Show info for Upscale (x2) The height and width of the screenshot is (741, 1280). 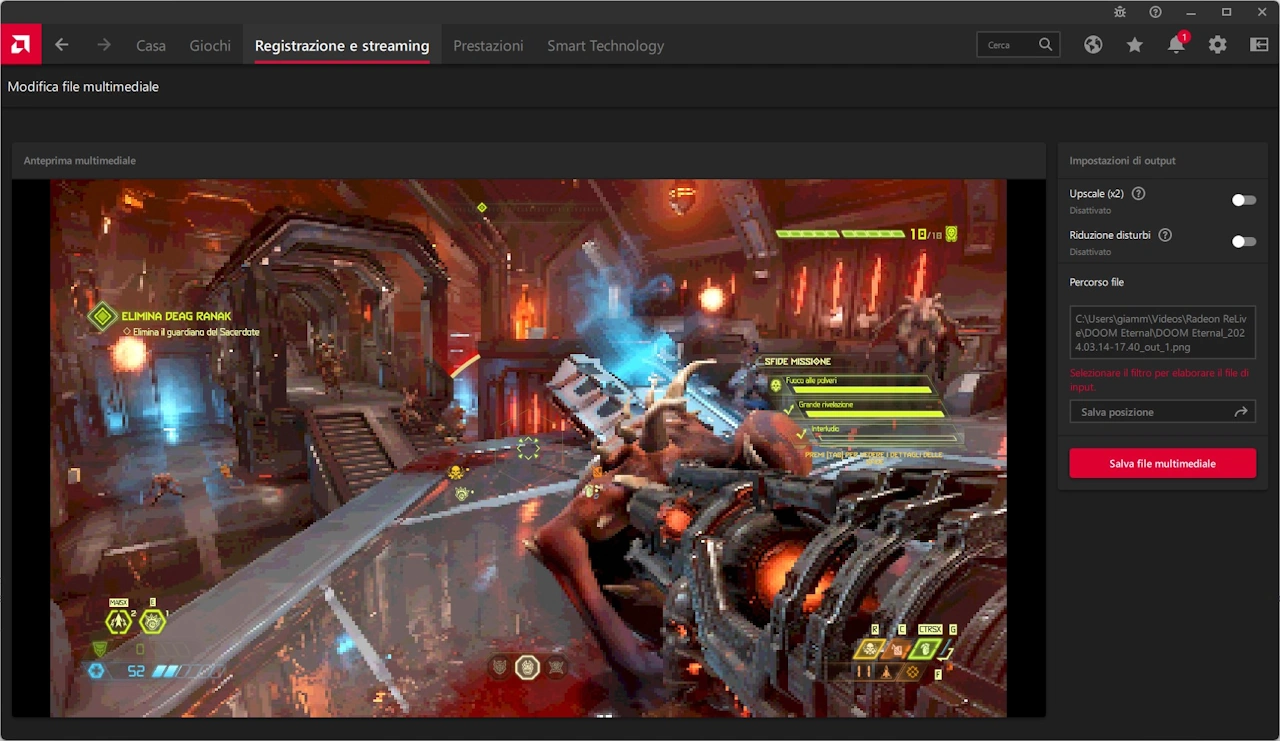(1138, 194)
